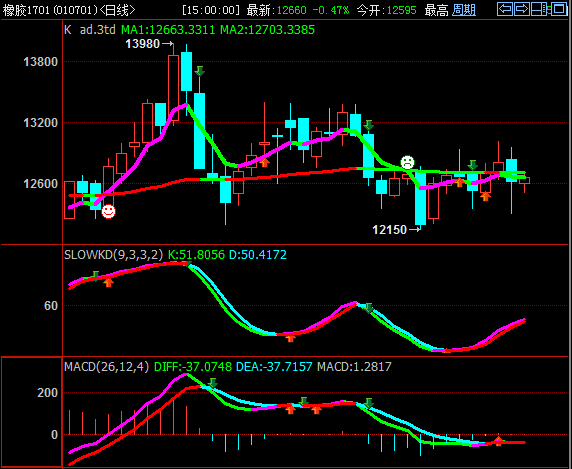Click the [15:00:00] timestamp

(211, 10)
